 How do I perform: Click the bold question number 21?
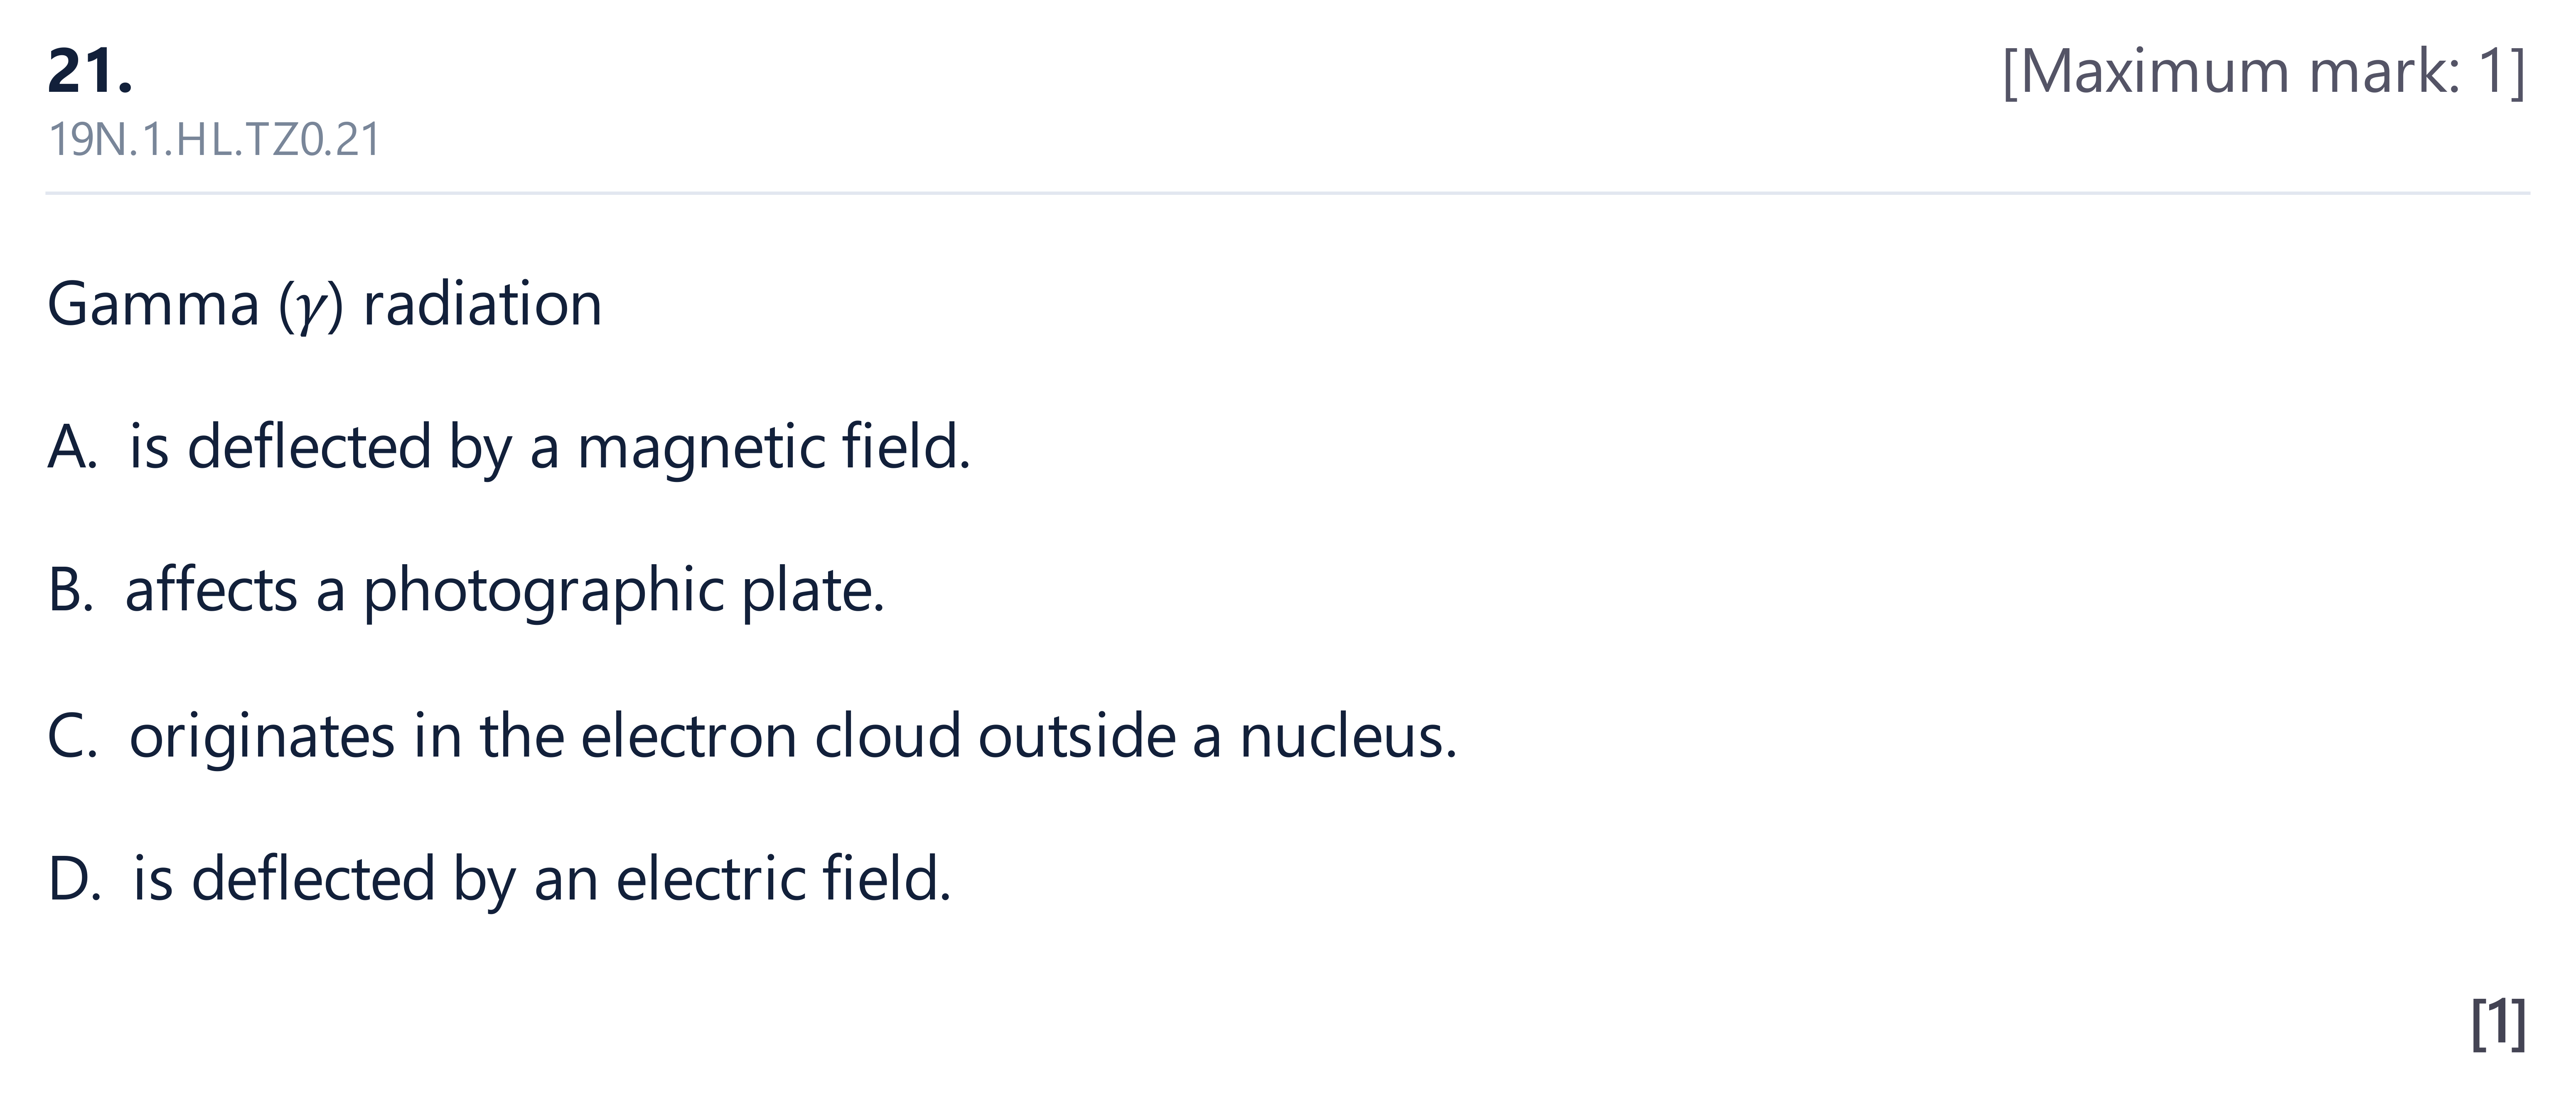pos(89,72)
